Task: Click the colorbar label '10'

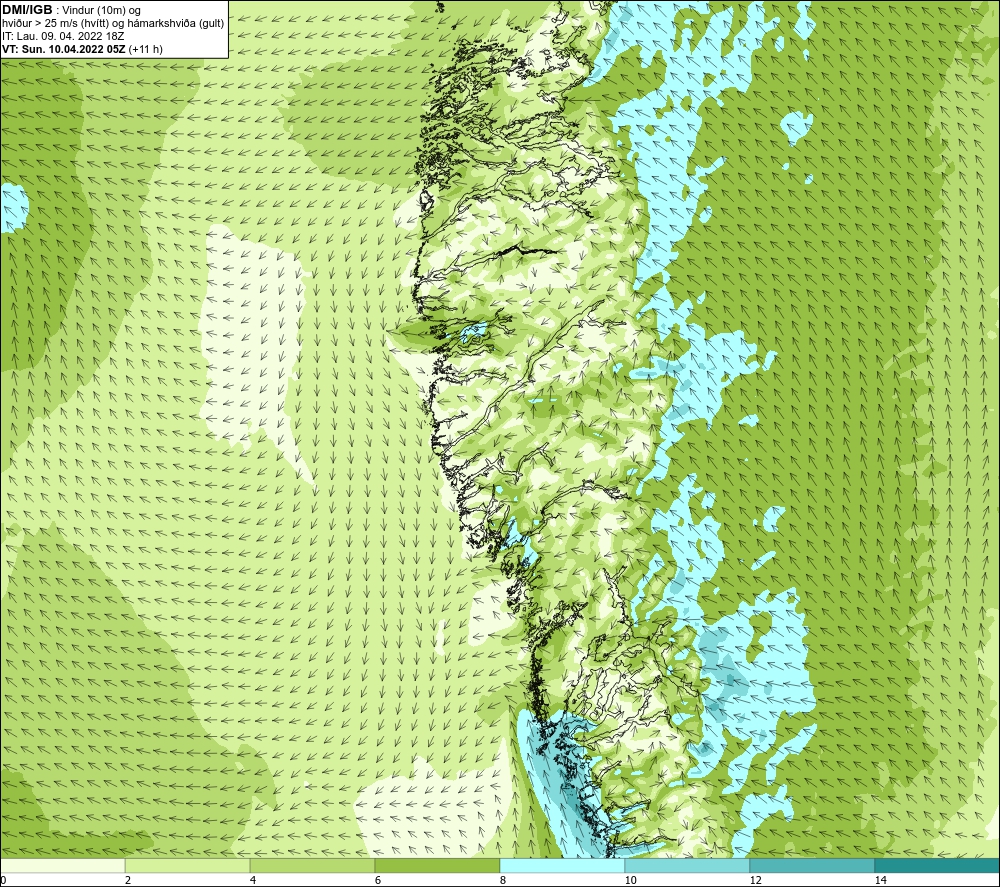Action: tap(630, 880)
